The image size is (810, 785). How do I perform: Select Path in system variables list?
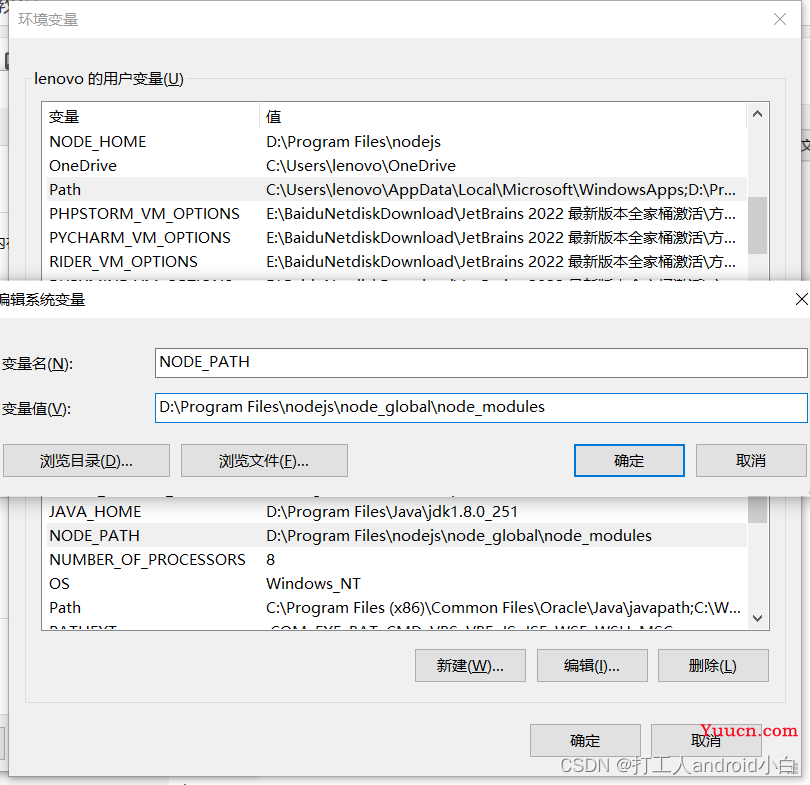coord(397,608)
